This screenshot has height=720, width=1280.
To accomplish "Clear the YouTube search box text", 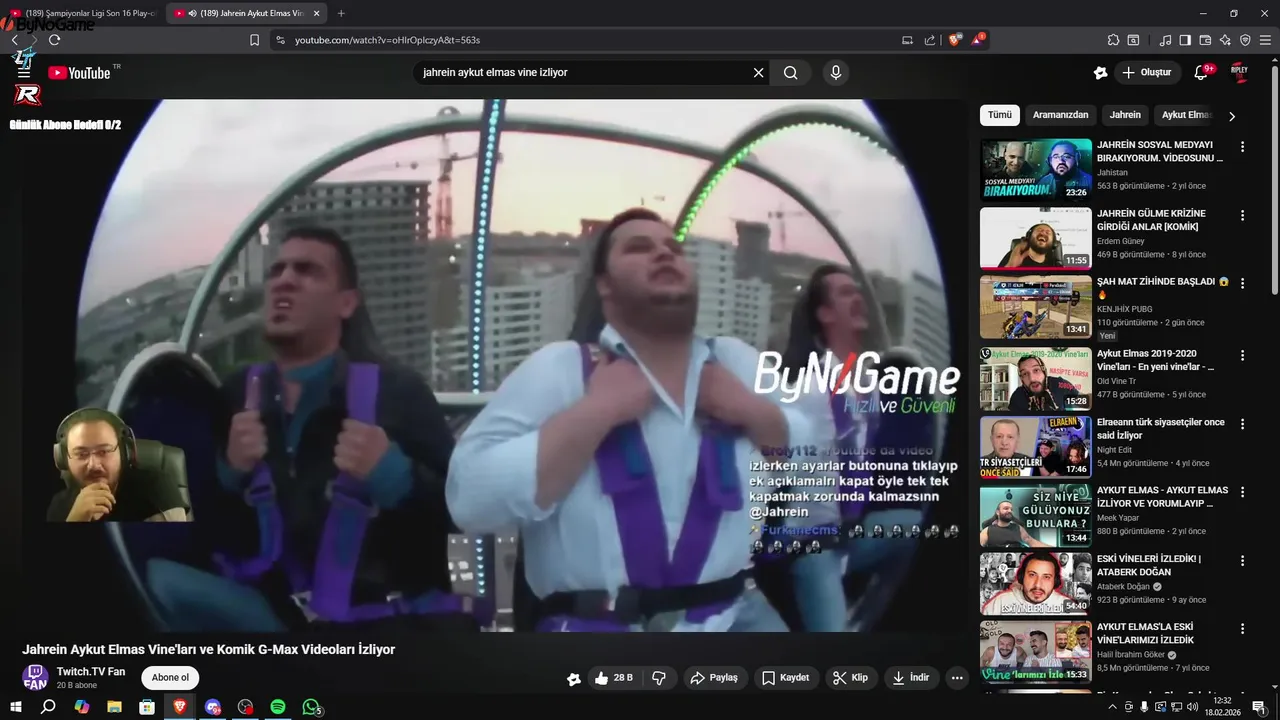I will point(758,73).
